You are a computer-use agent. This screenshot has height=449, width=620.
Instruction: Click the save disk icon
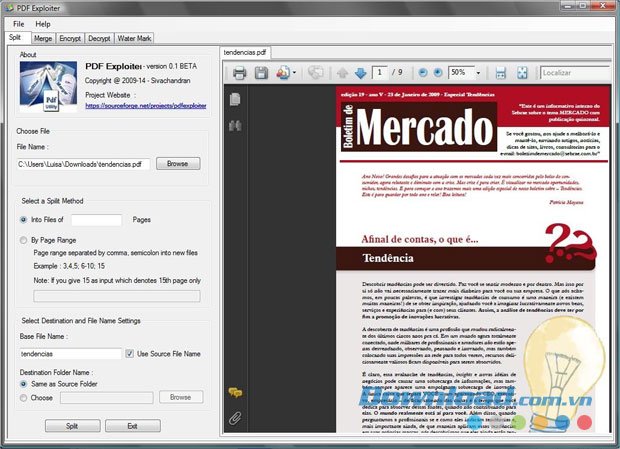point(261,73)
